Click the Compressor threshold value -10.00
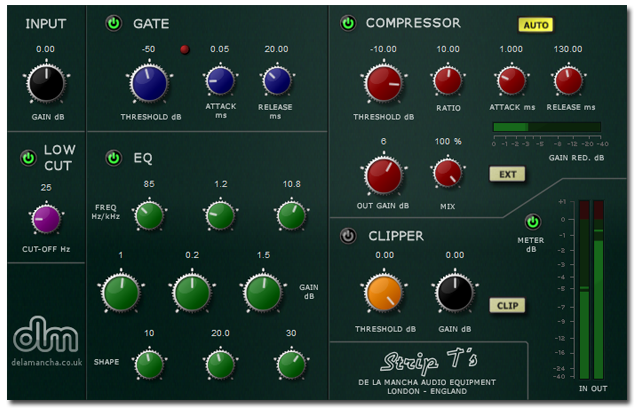The height and width of the screenshot is (410, 634). click(x=383, y=49)
